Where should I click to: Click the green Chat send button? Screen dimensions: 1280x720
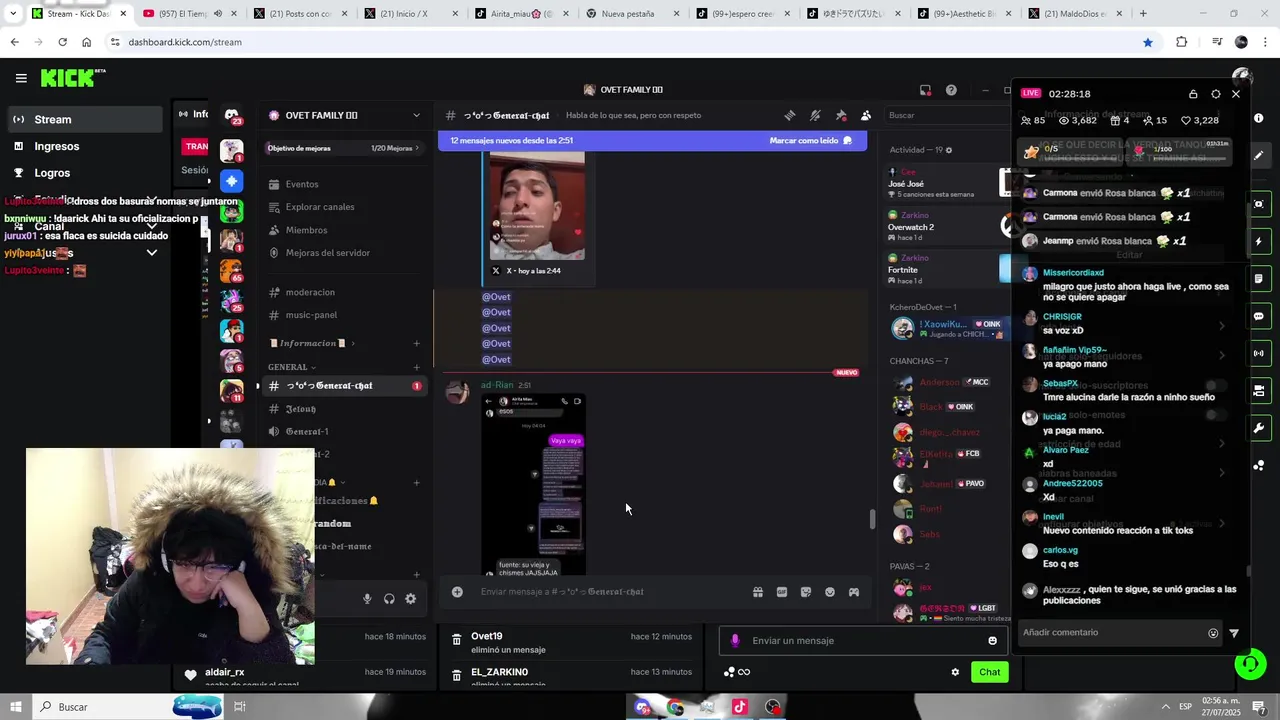click(989, 672)
